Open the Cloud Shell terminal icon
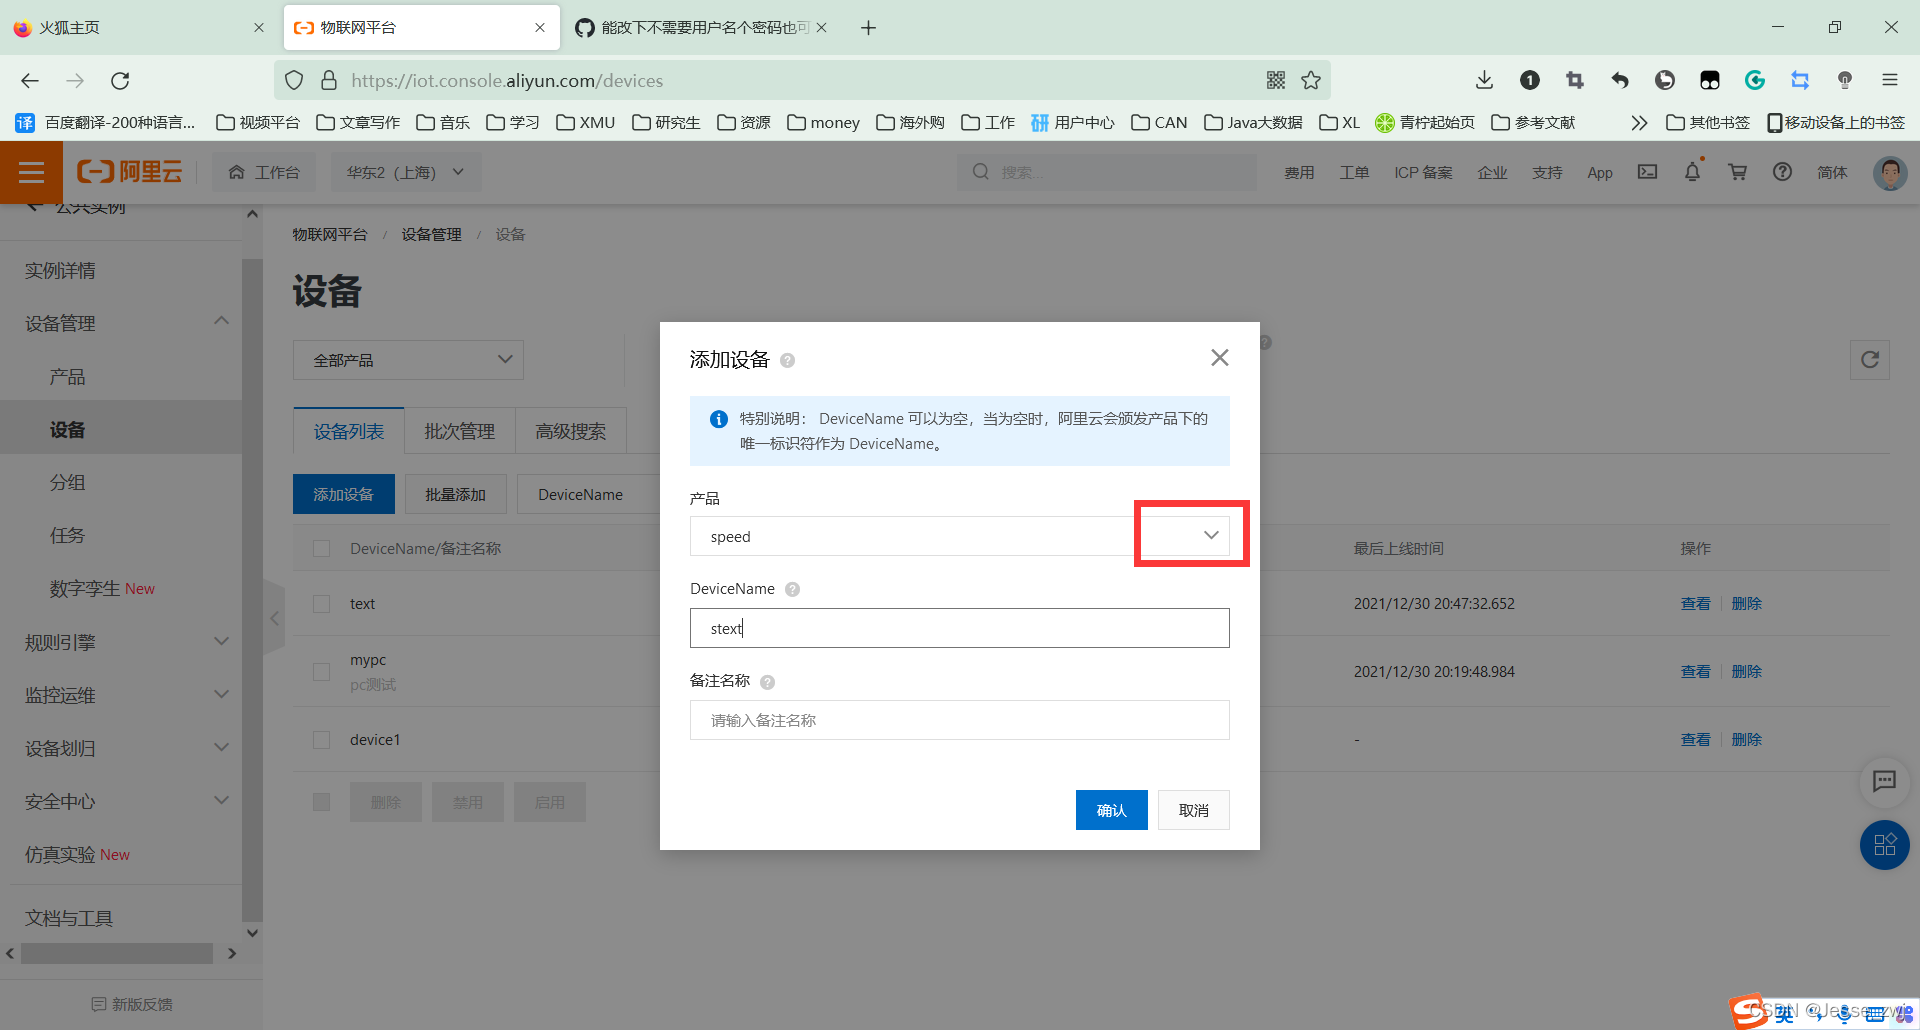 tap(1647, 172)
